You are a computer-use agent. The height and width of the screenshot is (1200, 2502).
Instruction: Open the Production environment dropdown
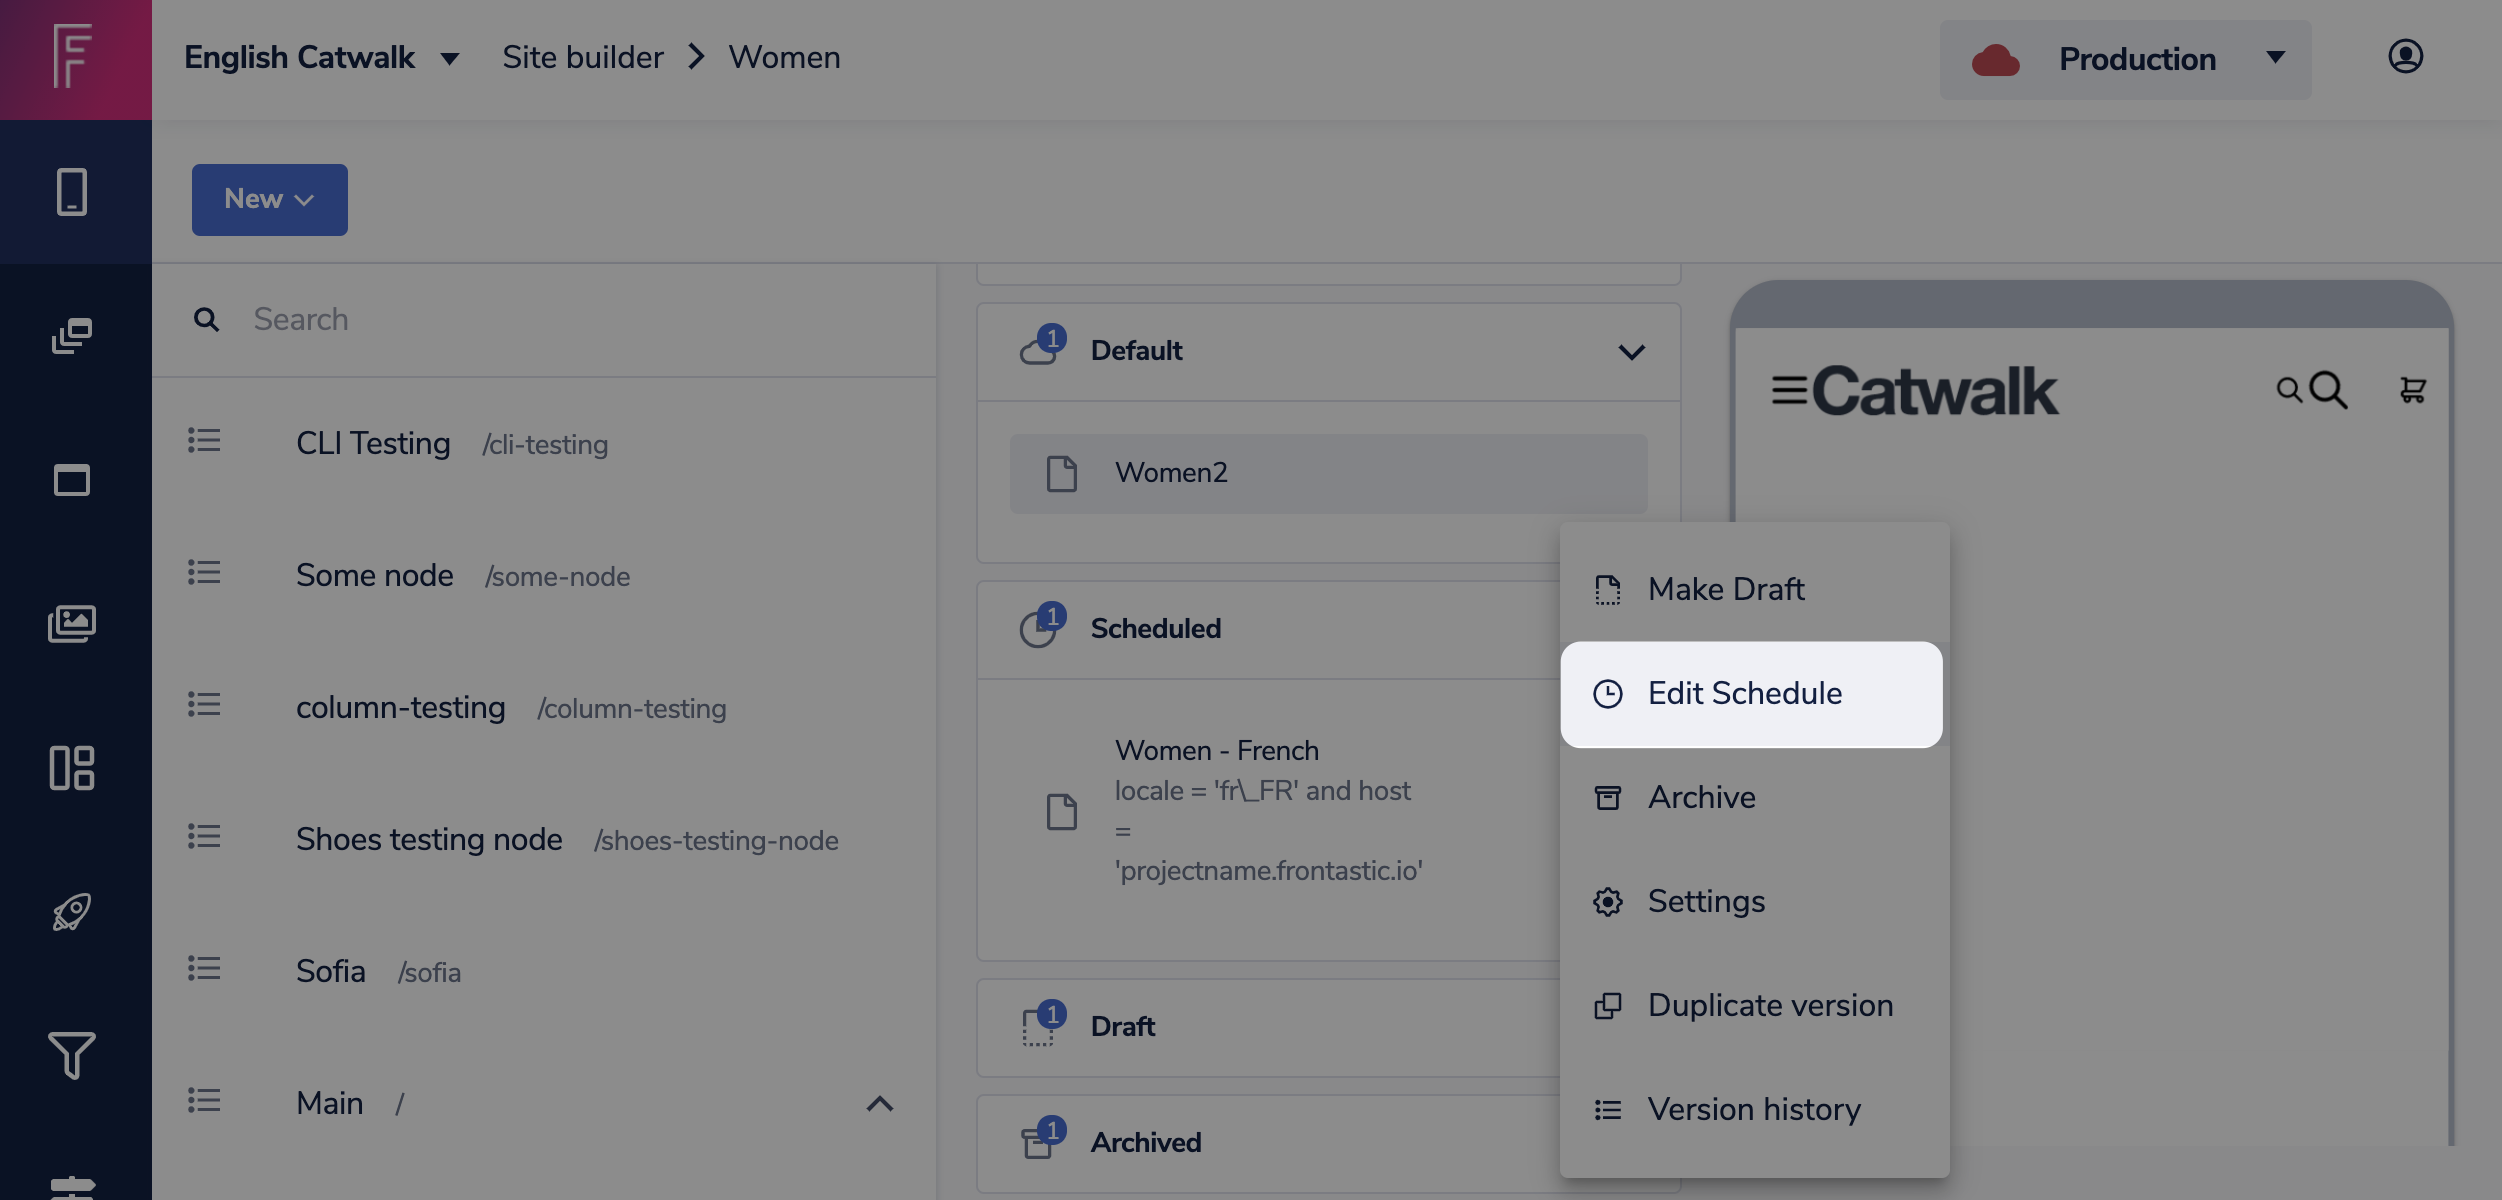2125,59
